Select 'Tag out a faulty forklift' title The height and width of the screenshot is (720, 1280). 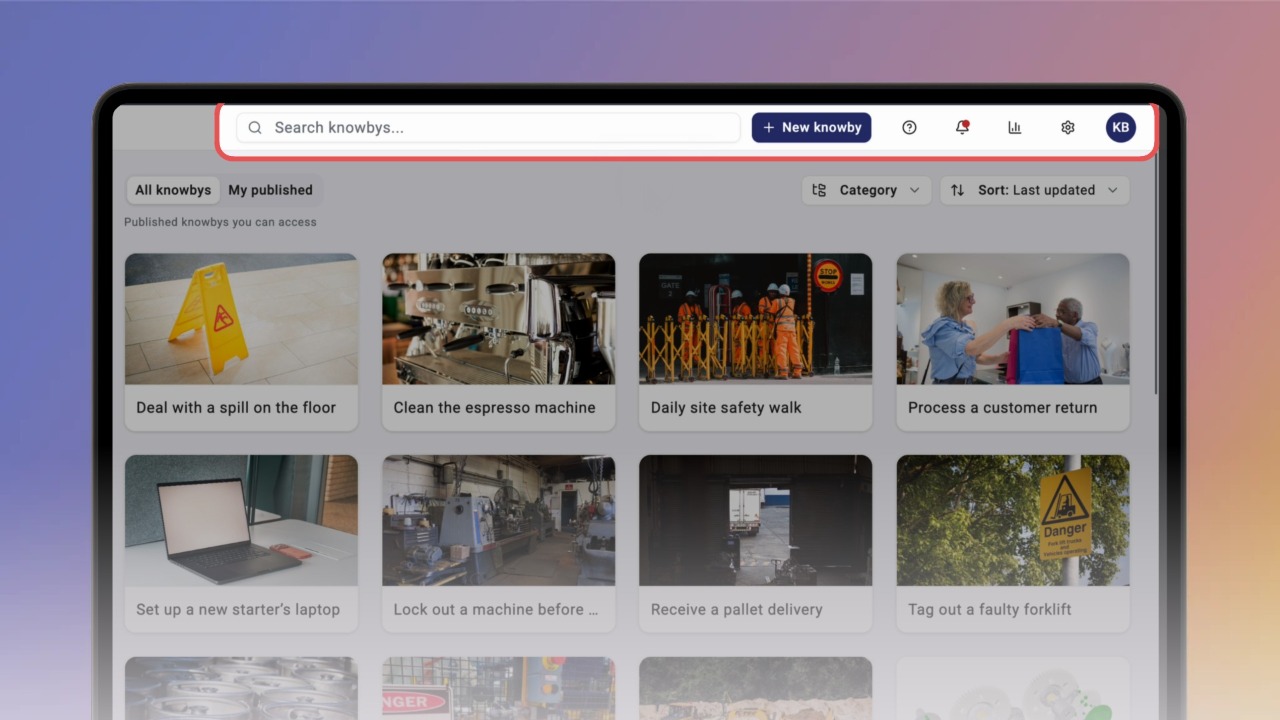coord(989,610)
